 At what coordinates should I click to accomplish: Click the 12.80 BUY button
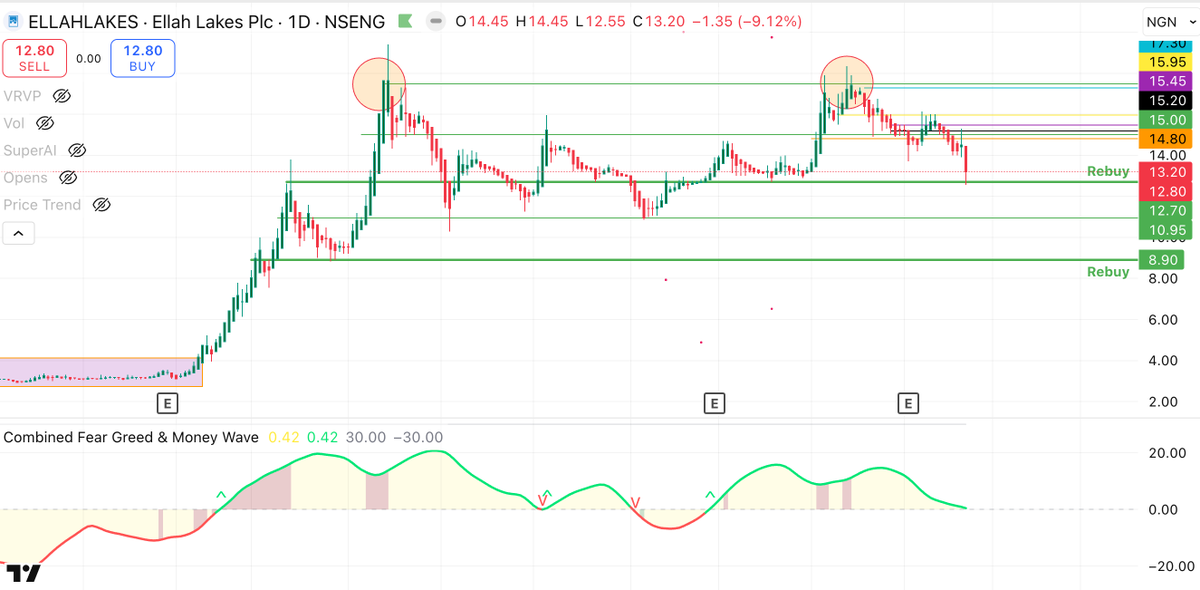[x=142, y=58]
